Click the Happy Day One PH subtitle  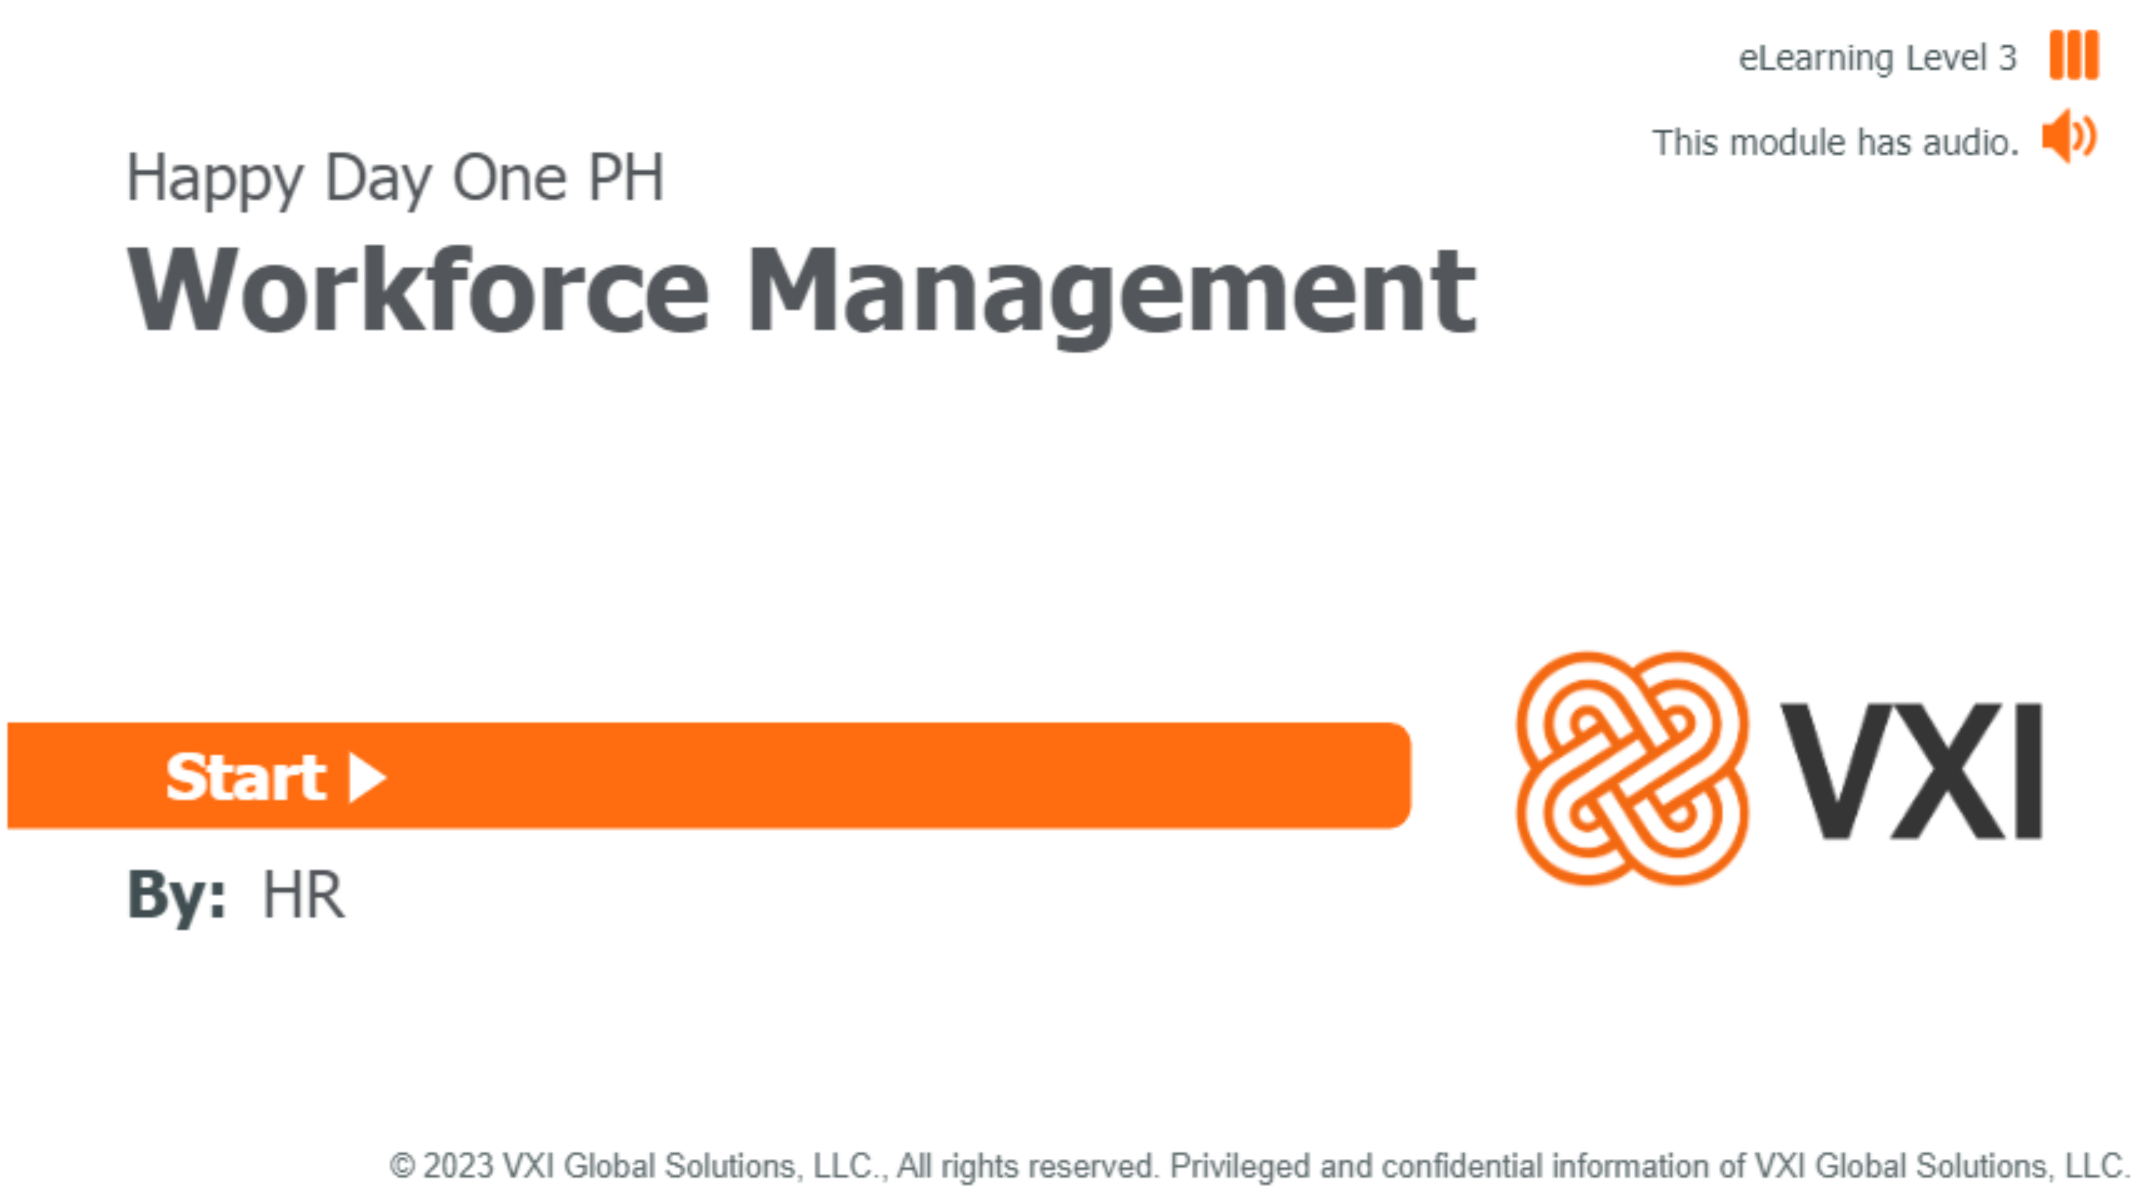pyautogui.click(x=395, y=179)
